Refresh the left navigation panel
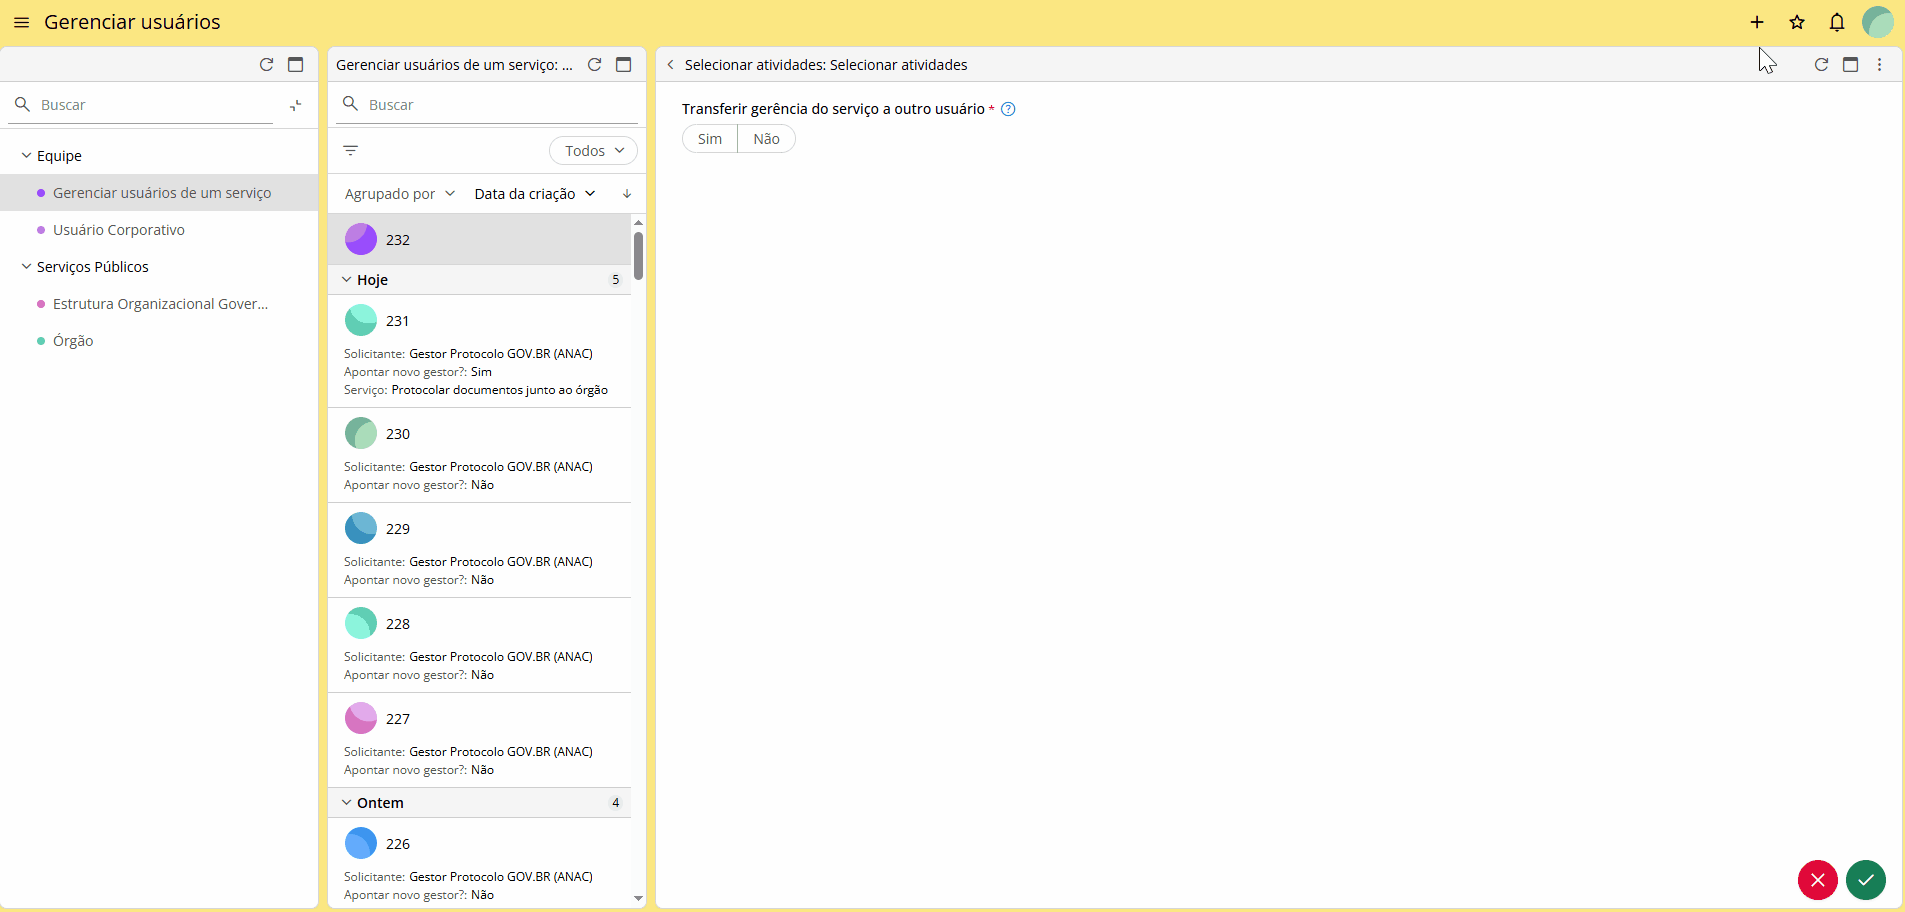The height and width of the screenshot is (912, 1905). point(266,64)
